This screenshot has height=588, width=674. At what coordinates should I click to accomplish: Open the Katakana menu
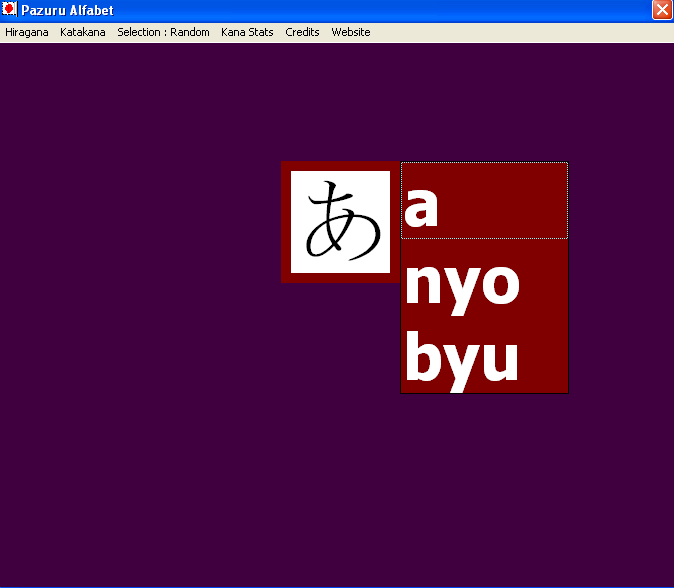tap(83, 32)
